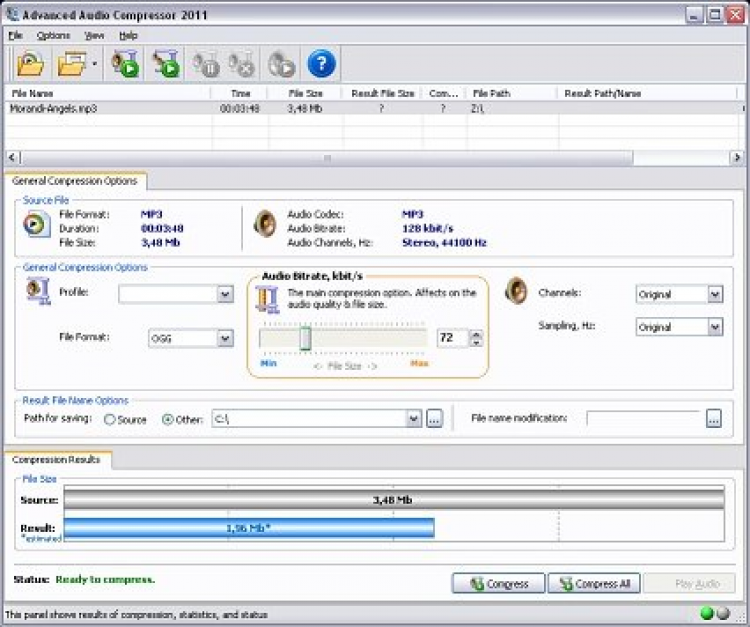Image resolution: width=750 pixels, height=627 pixels.
Task: Click the grayed-out play audio toolbar icon
Action: [x=281, y=65]
